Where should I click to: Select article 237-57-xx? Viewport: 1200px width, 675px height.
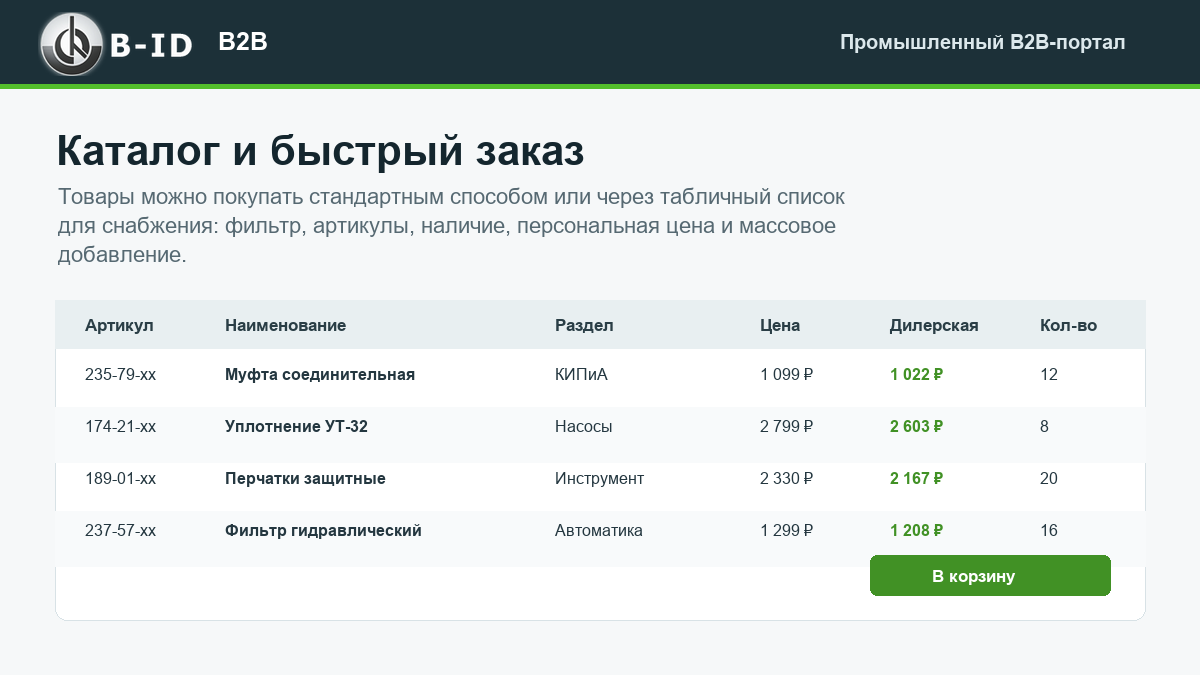[120, 531]
